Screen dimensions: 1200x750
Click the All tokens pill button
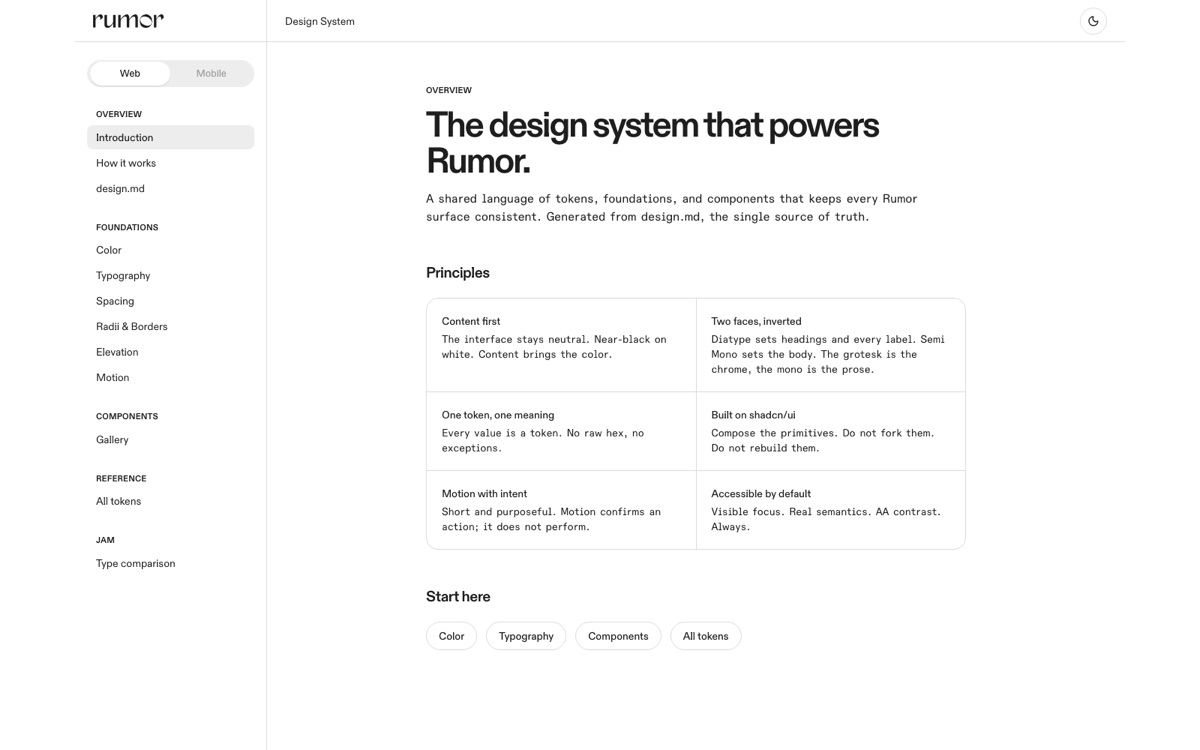click(x=706, y=636)
